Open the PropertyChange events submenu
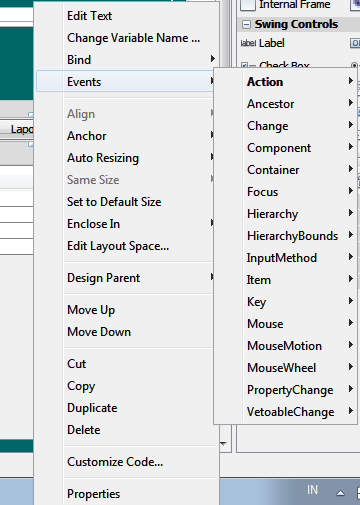The image size is (360, 505). (x=285, y=390)
